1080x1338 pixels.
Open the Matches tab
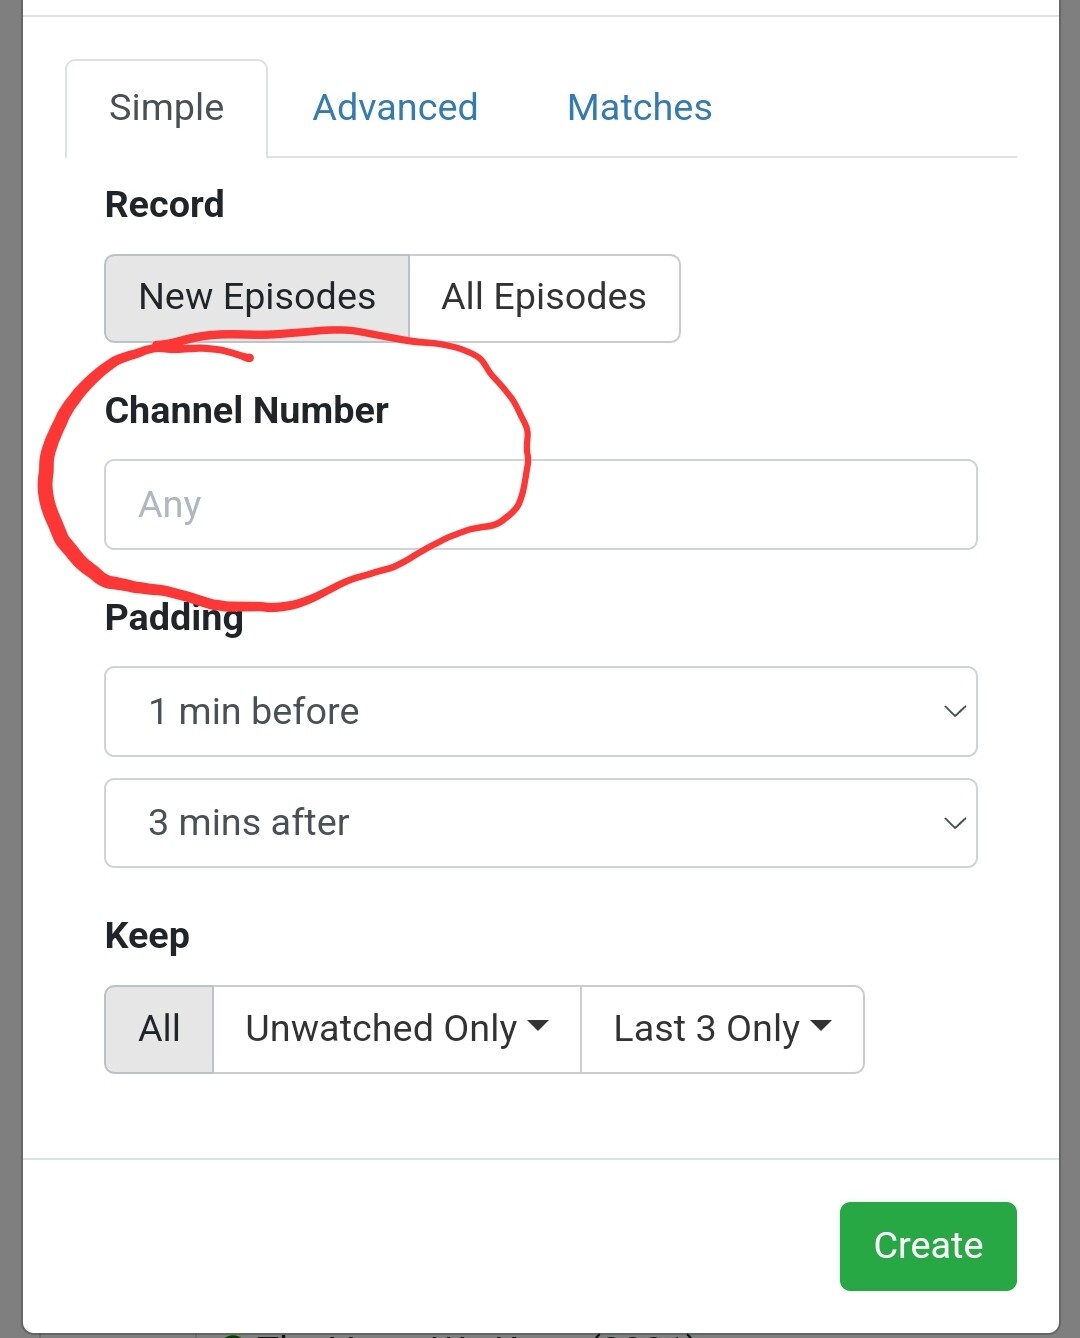[x=639, y=108]
